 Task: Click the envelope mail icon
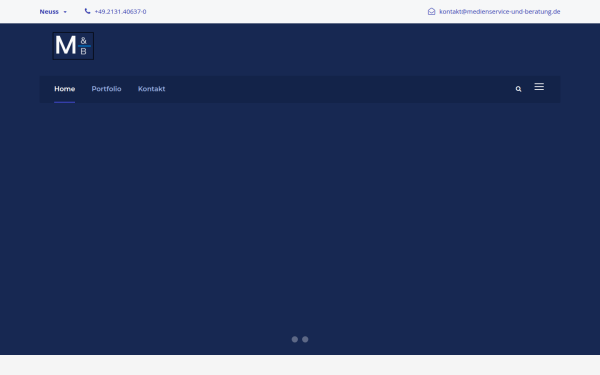(431, 11)
